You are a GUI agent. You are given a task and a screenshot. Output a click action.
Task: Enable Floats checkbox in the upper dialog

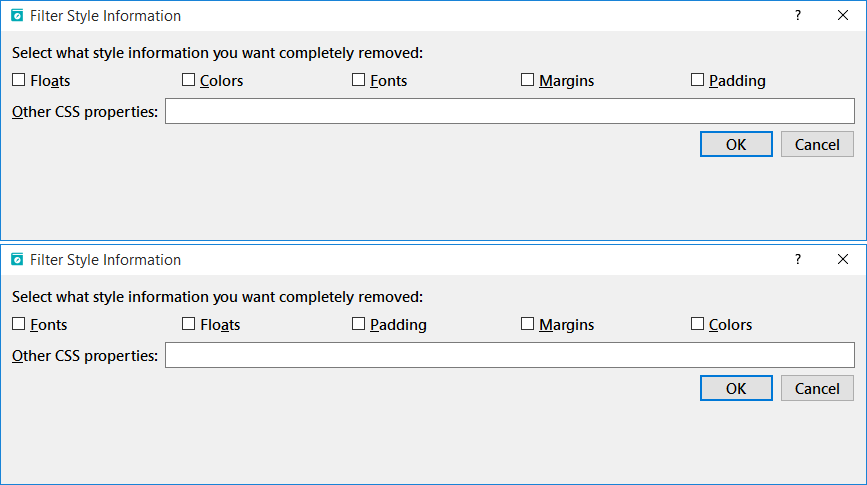[x=19, y=81]
